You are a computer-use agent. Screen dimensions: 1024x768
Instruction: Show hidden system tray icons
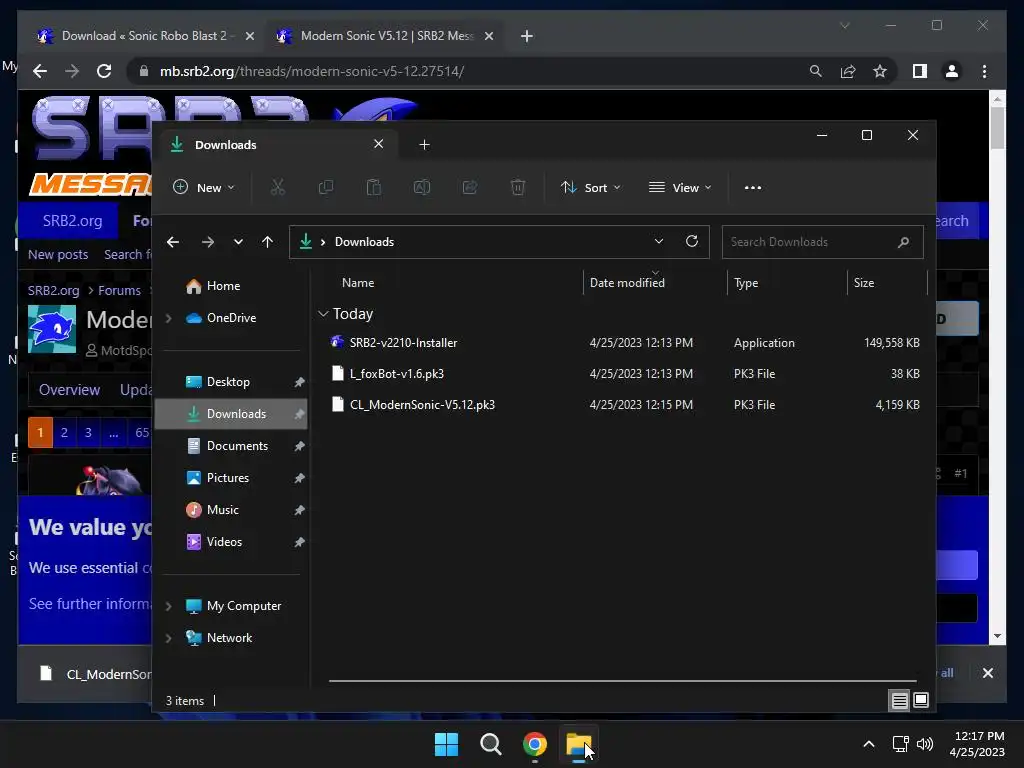869,744
